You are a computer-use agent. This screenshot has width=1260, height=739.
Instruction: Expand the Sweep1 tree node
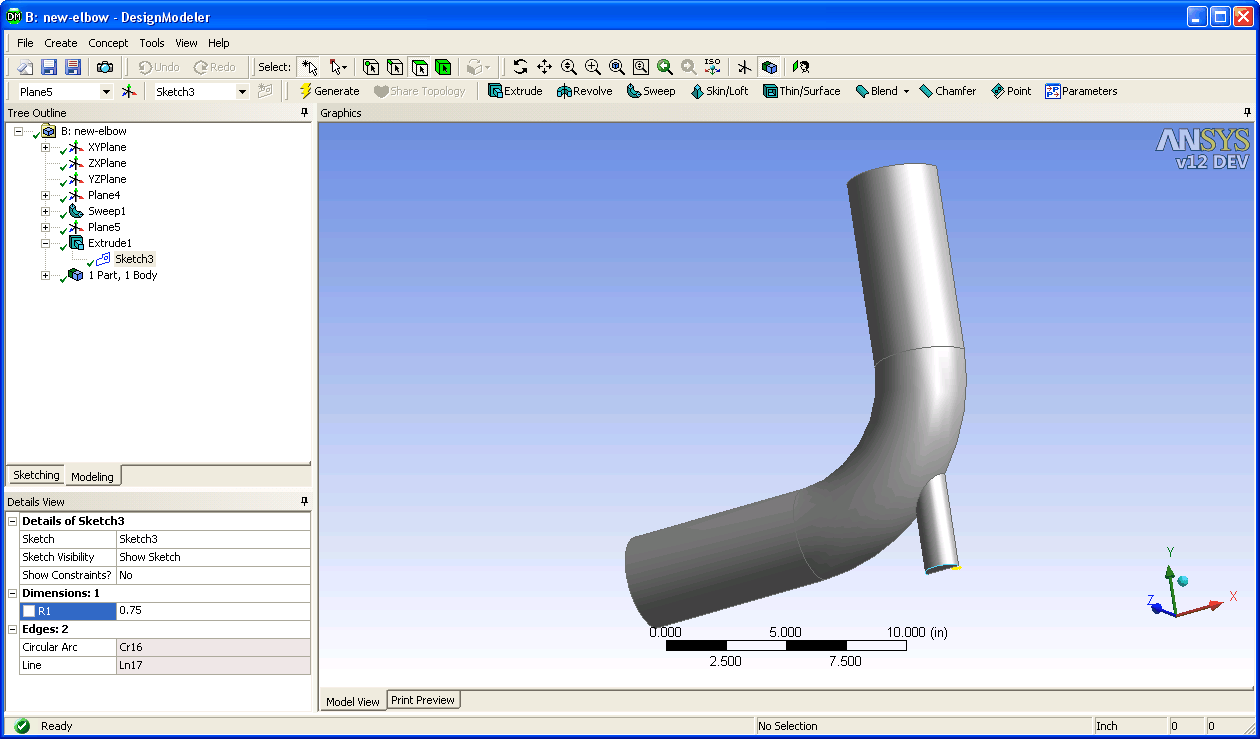pyautogui.click(x=45, y=211)
